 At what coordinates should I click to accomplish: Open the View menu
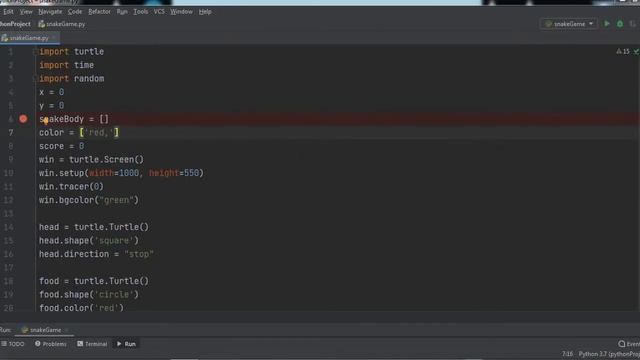[x=26, y=12]
